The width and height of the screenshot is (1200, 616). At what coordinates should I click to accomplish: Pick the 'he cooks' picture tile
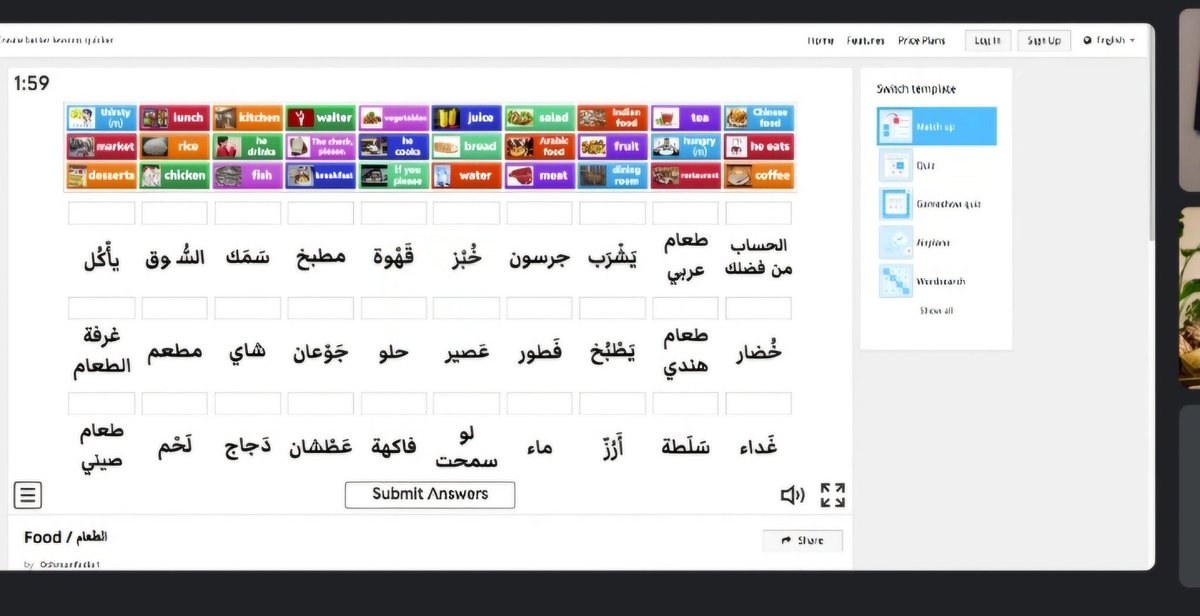[x=394, y=146]
